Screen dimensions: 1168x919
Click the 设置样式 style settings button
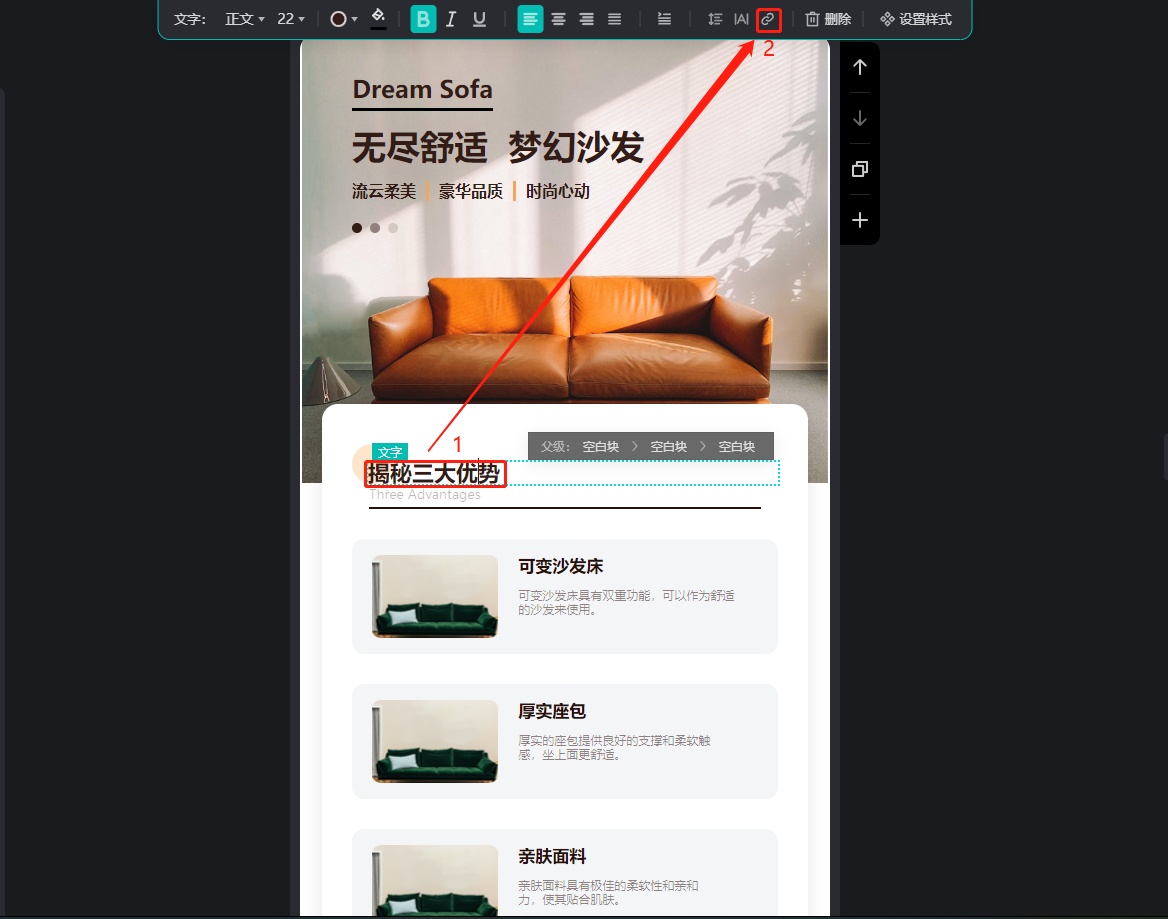[915, 19]
